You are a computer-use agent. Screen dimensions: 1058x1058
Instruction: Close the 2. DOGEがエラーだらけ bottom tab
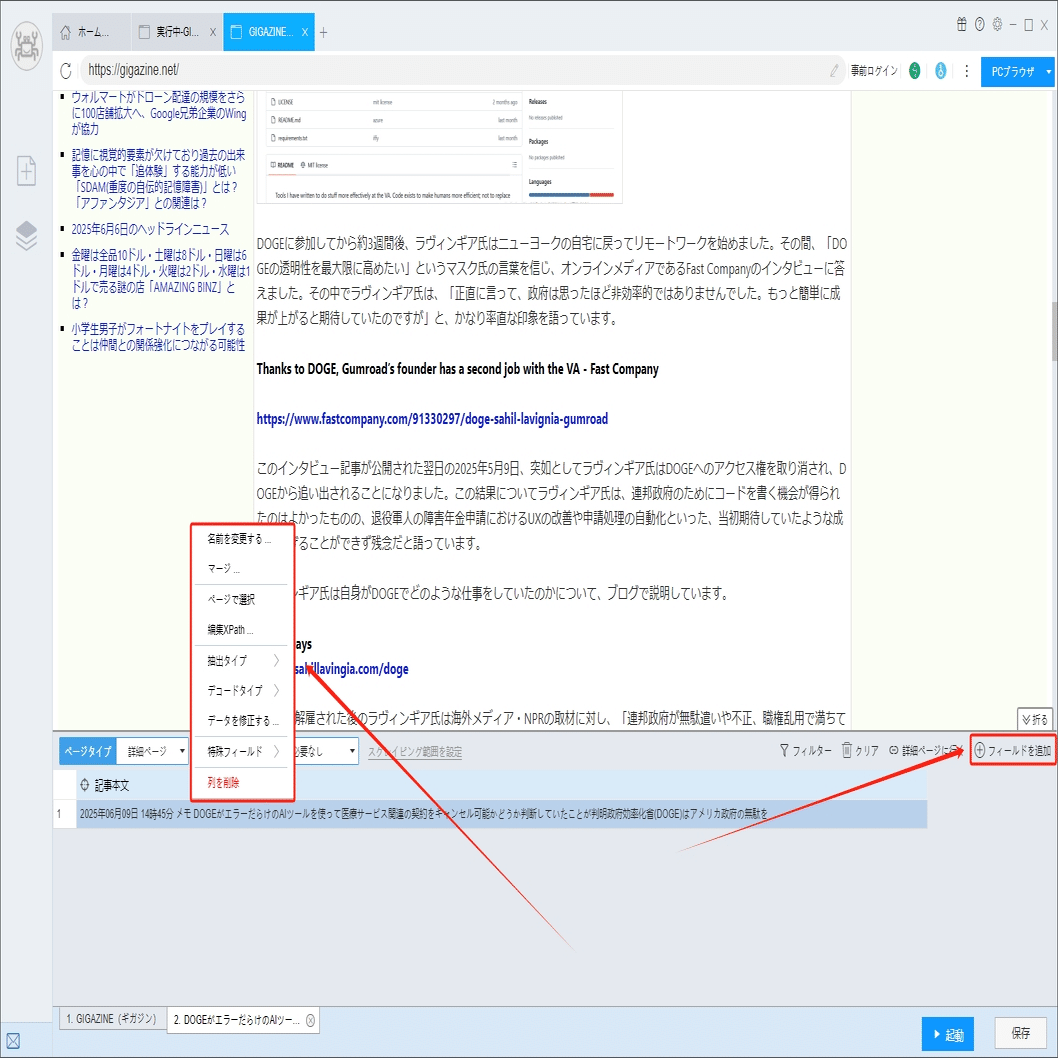310,1020
